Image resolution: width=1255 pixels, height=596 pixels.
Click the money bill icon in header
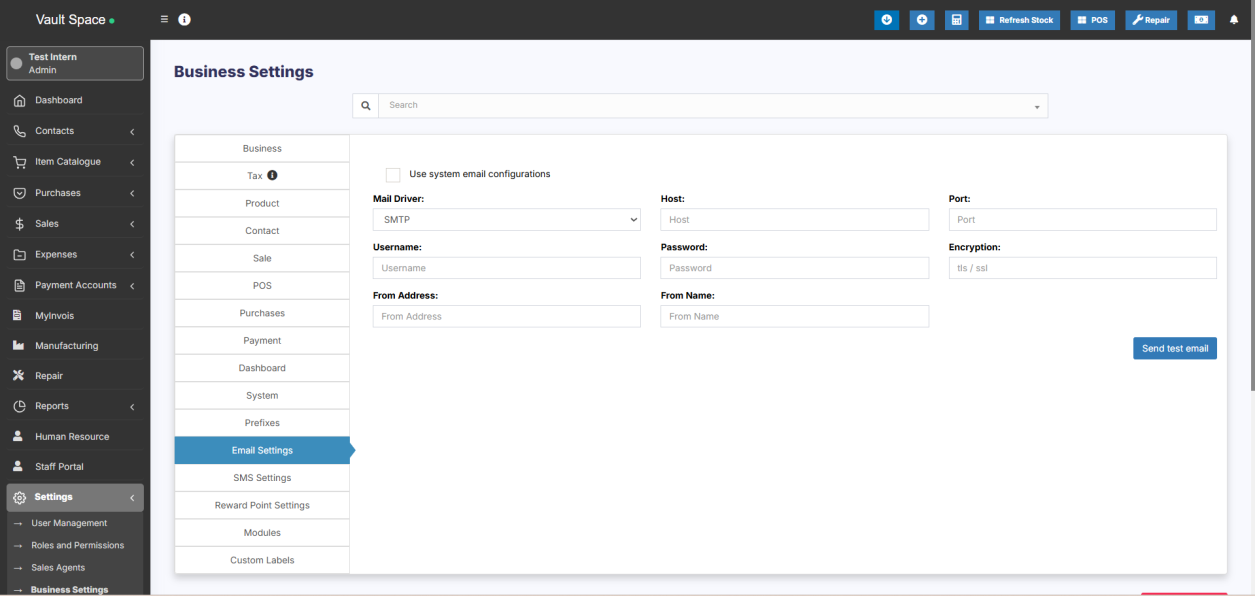tap(1201, 20)
